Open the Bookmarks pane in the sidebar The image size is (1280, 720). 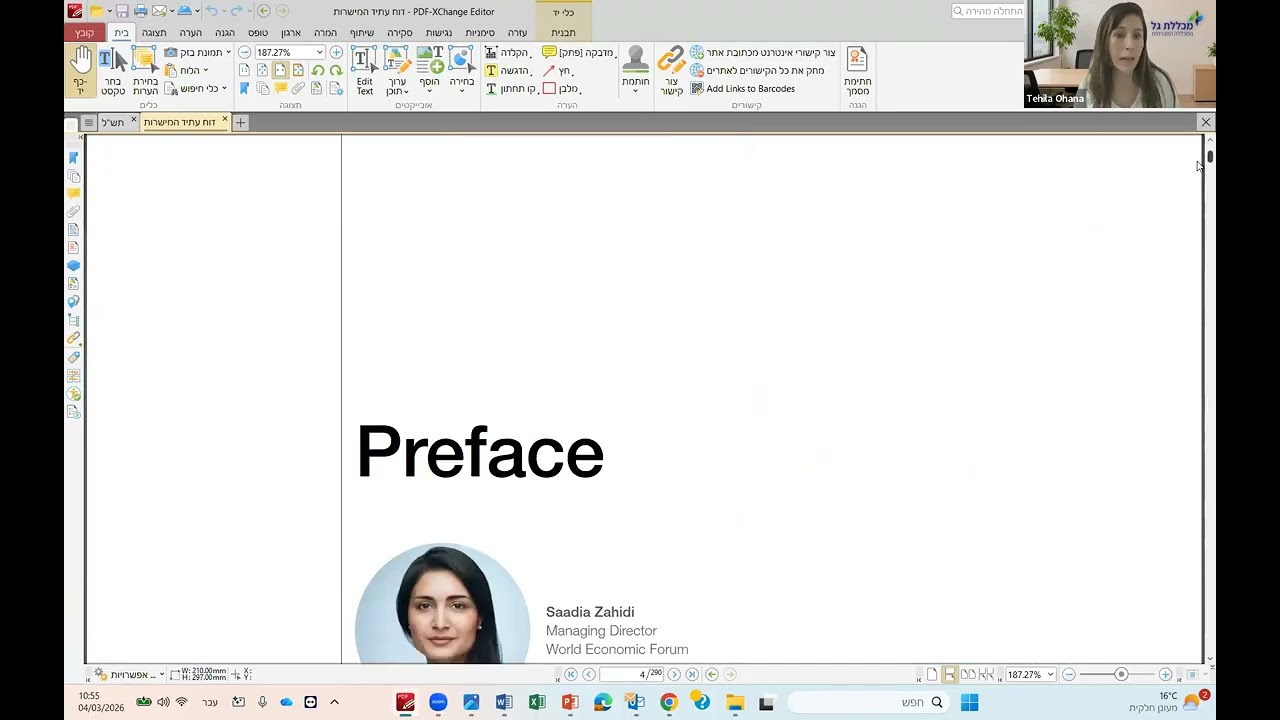coord(73,157)
